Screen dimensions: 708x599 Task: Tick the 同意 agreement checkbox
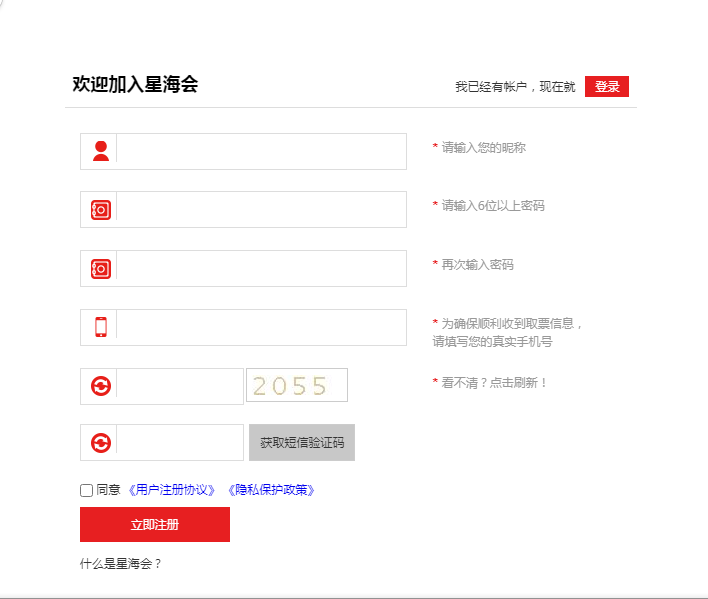86,490
